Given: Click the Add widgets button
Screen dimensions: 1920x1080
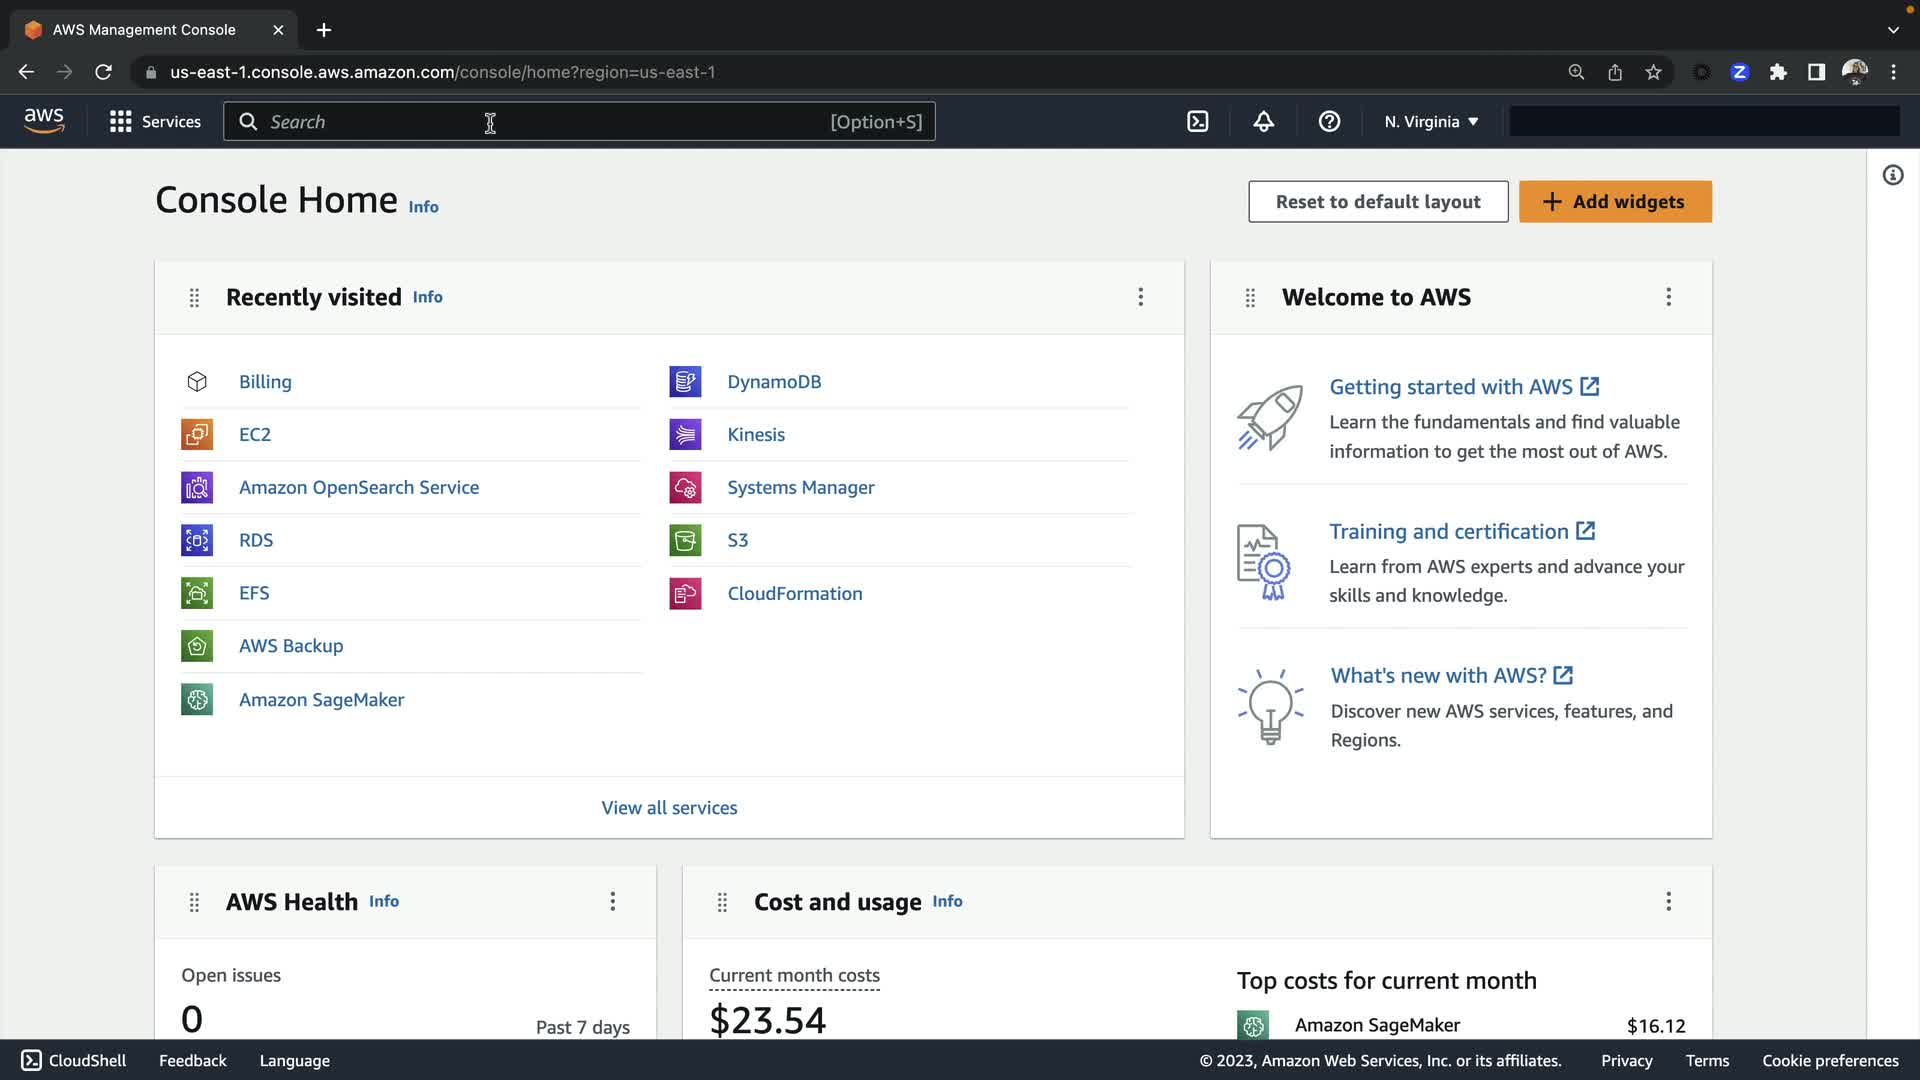Looking at the screenshot, I should pos(1615,201).
